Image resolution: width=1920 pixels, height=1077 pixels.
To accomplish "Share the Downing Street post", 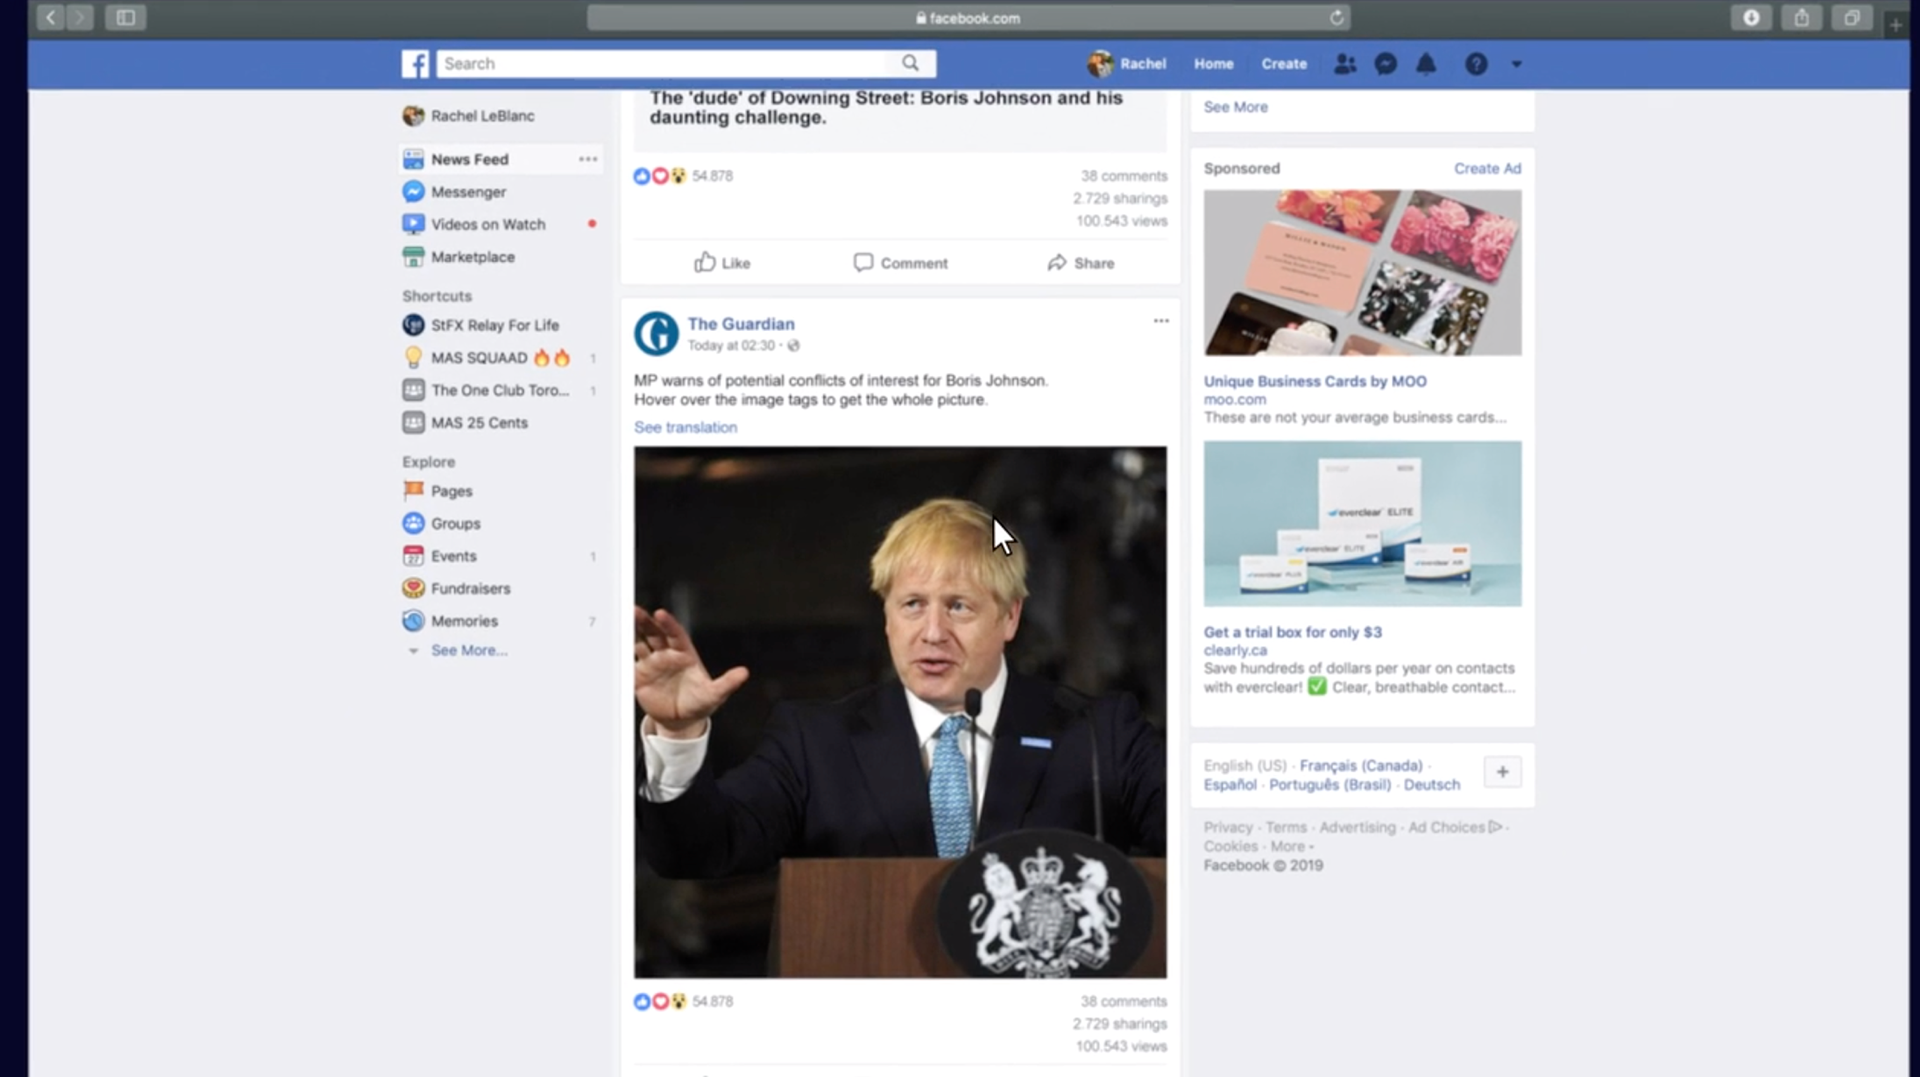I will [1080, 263].
